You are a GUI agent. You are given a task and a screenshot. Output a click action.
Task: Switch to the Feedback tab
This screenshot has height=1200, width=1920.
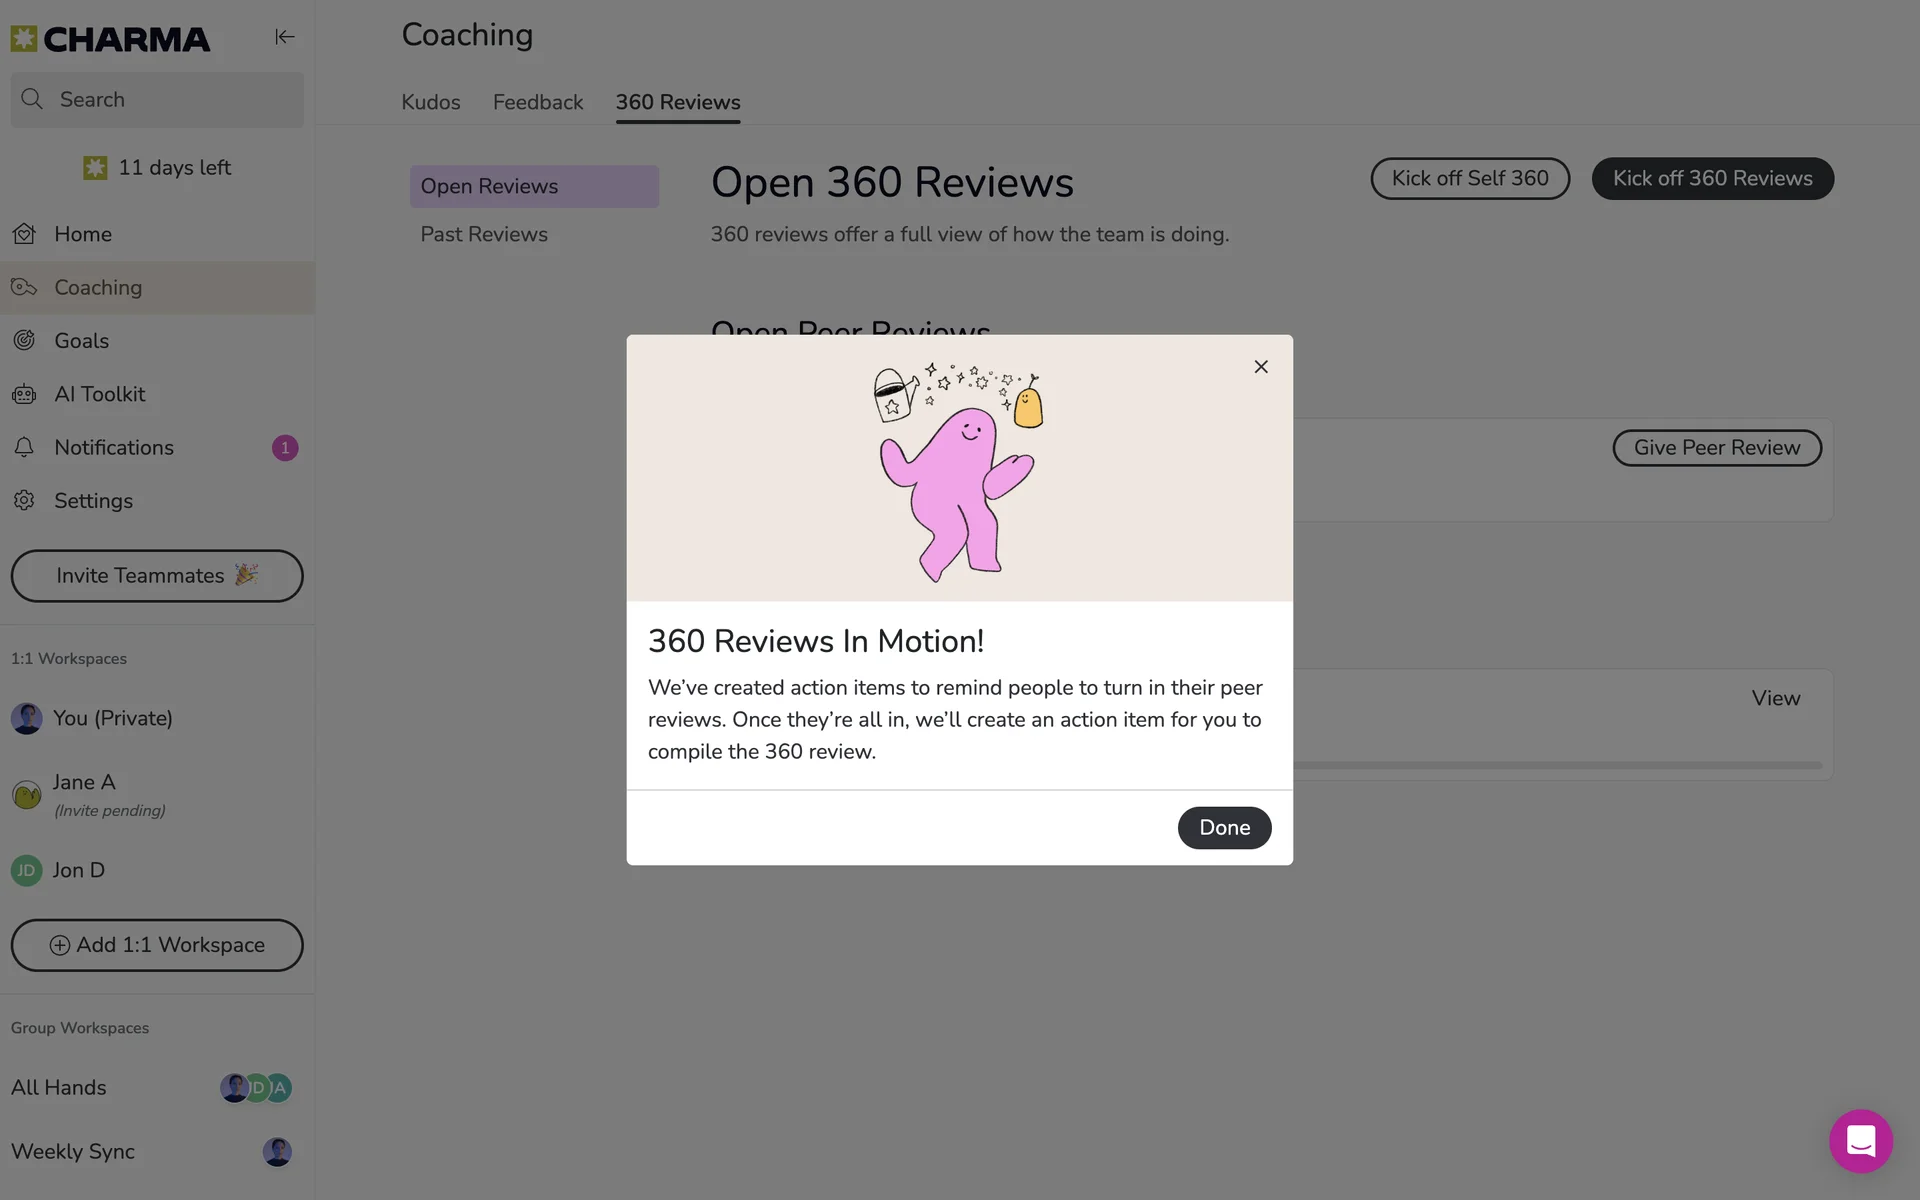click(x=538, y=102)
